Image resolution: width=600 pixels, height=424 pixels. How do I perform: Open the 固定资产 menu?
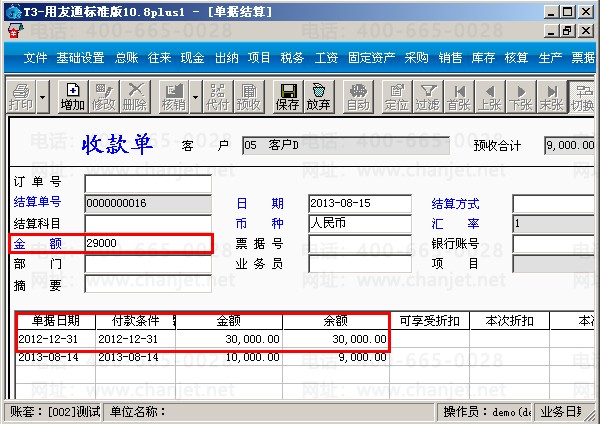(372, 58)
